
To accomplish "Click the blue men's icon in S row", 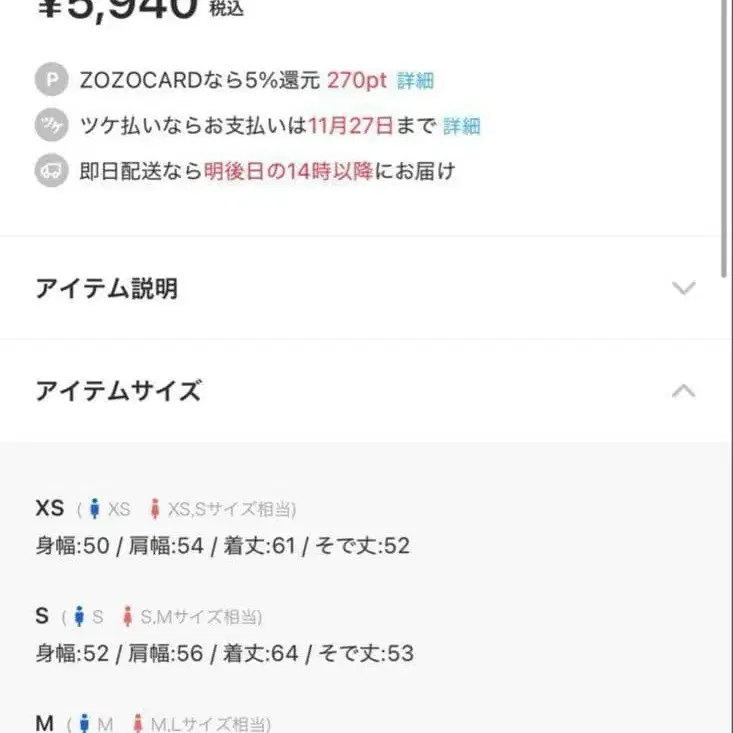I will click(x=79, y=617).
